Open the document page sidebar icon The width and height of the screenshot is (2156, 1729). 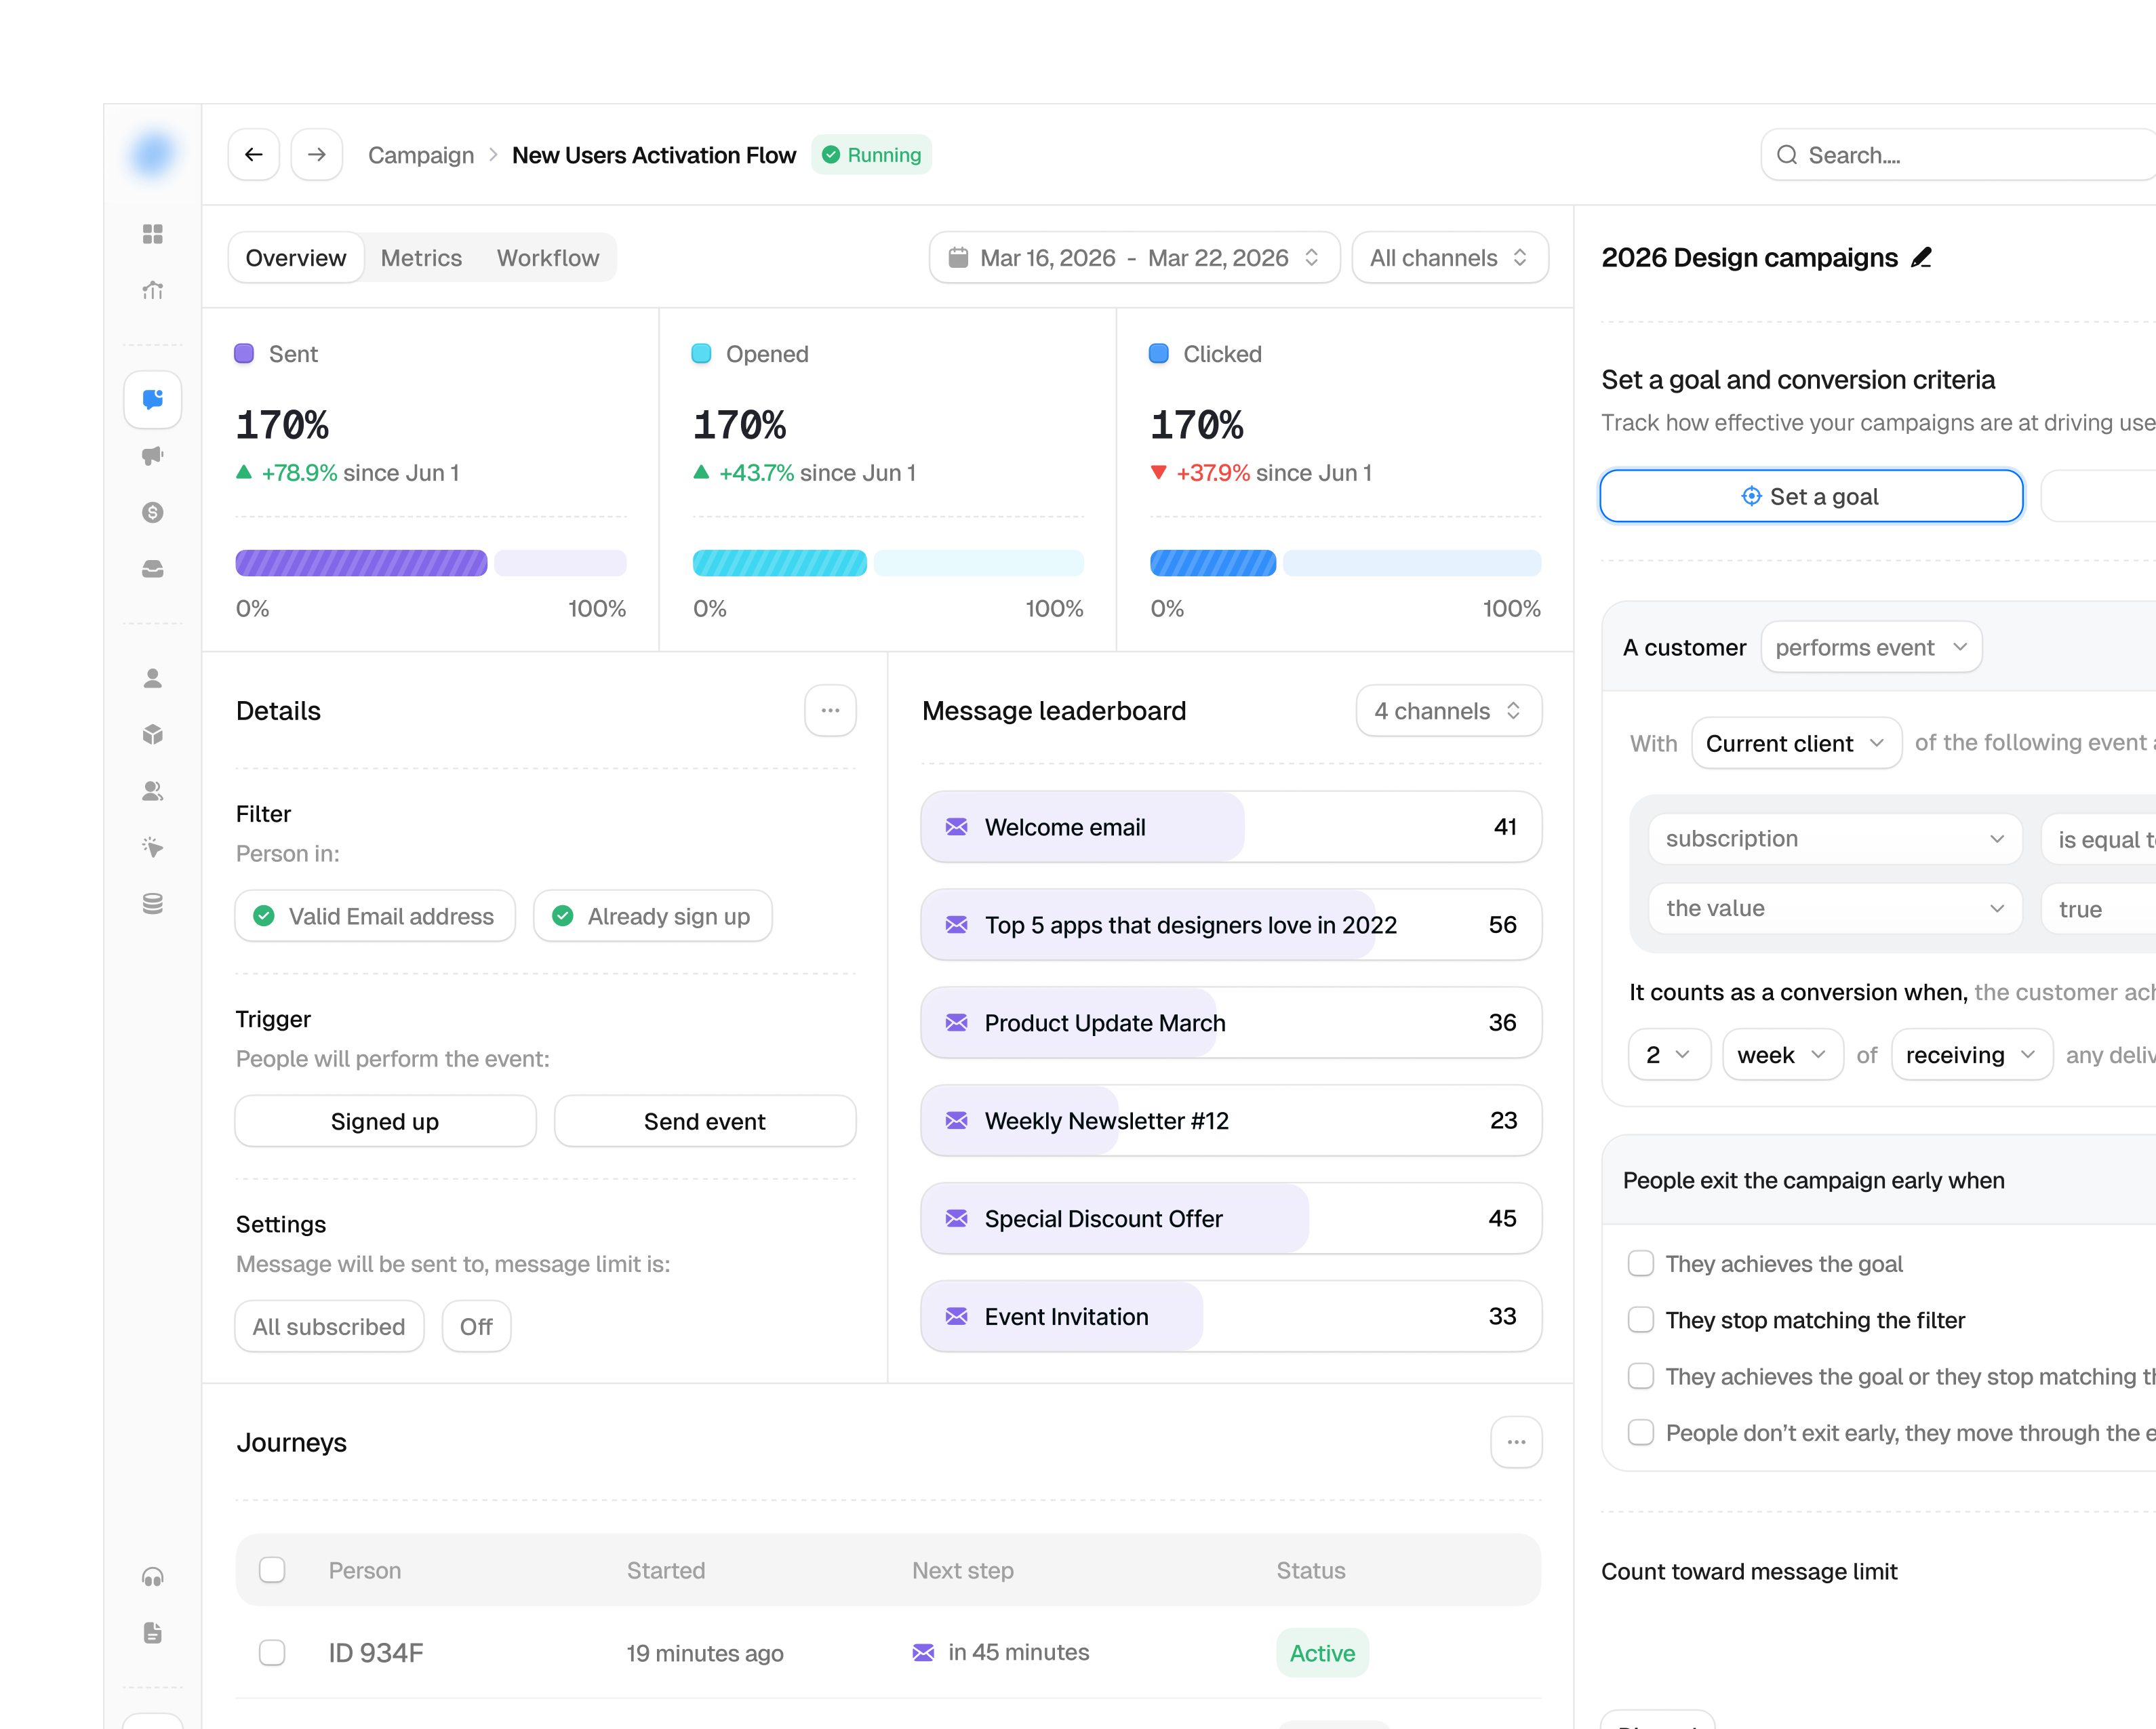pos(152,1633)
